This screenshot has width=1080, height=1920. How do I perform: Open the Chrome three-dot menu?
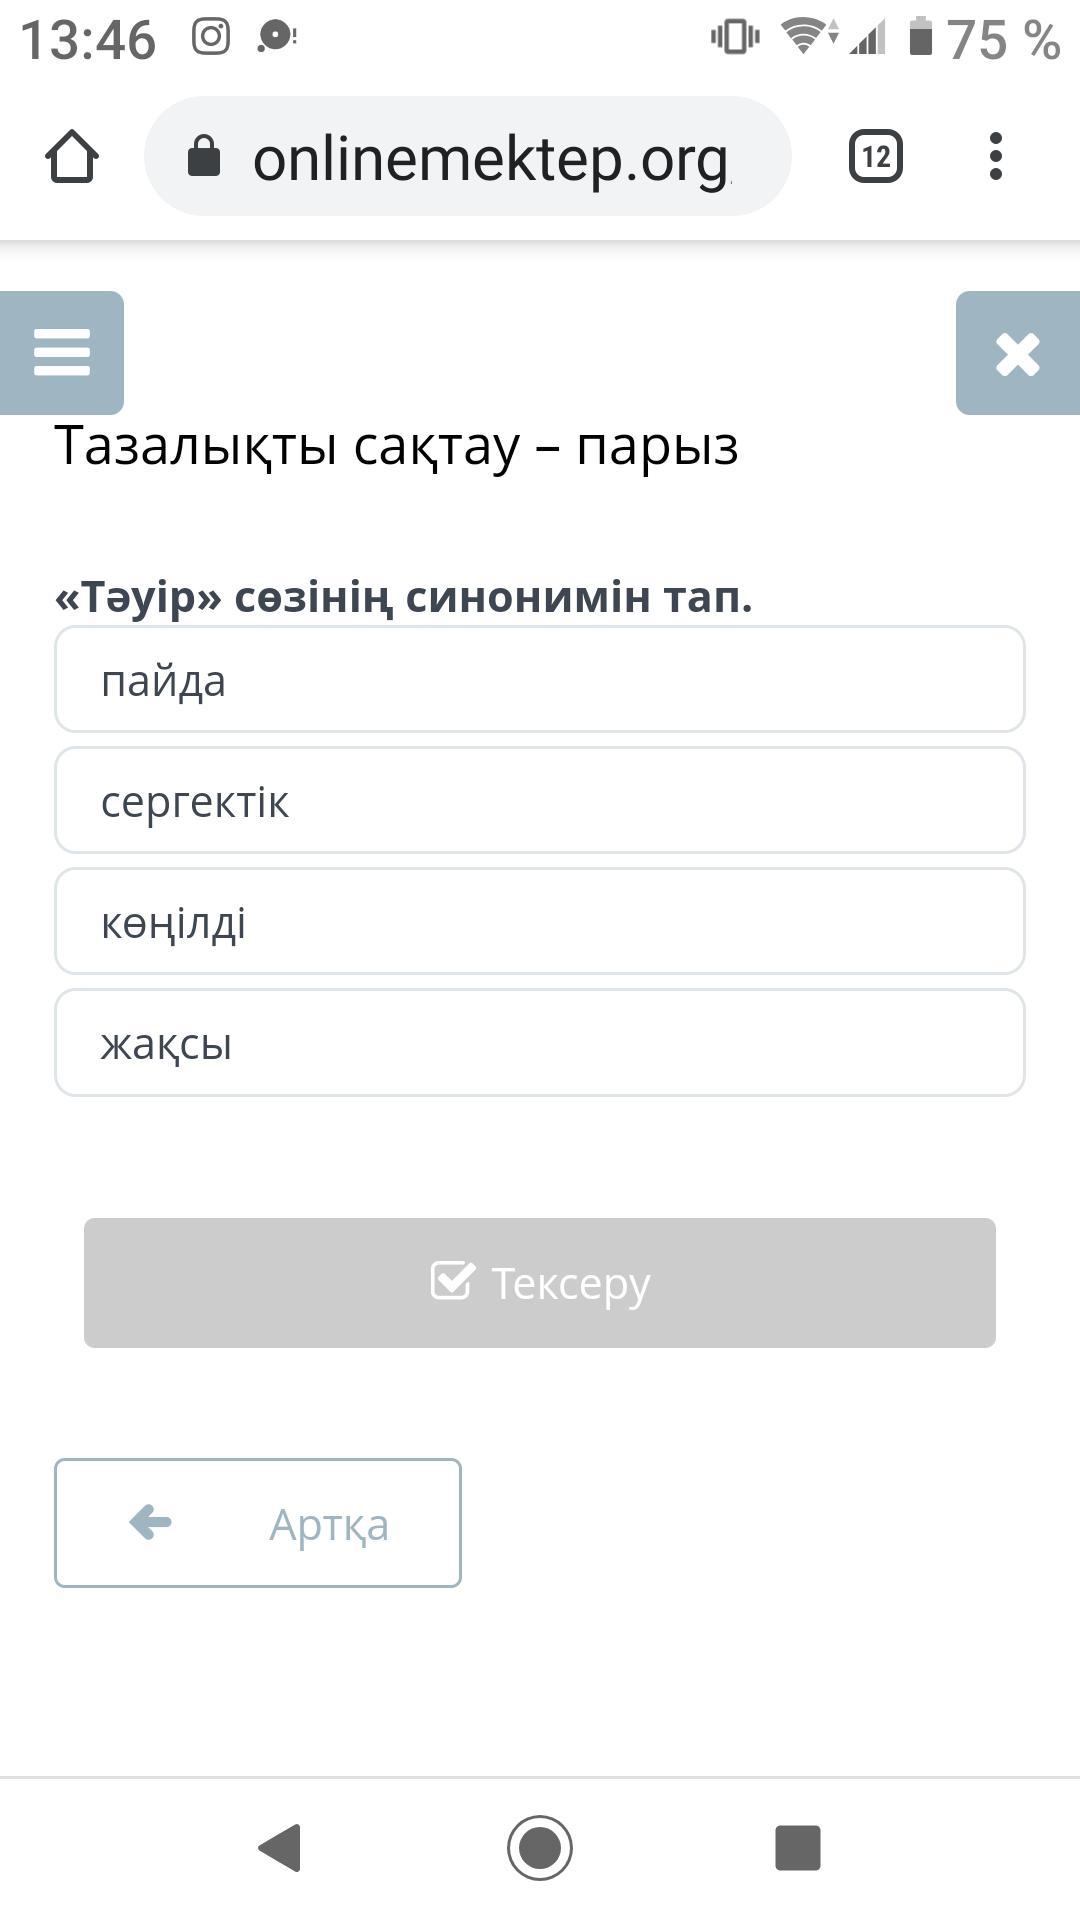(995, 157)
